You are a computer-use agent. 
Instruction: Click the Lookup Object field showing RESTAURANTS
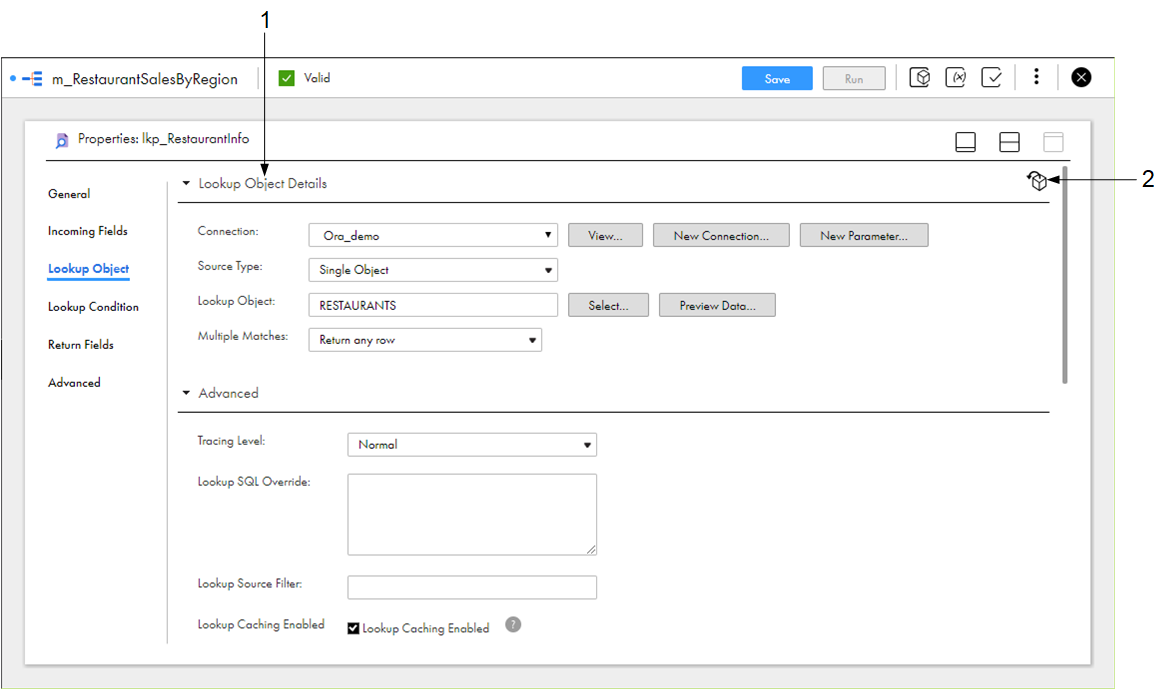click(x=433, y=305)
